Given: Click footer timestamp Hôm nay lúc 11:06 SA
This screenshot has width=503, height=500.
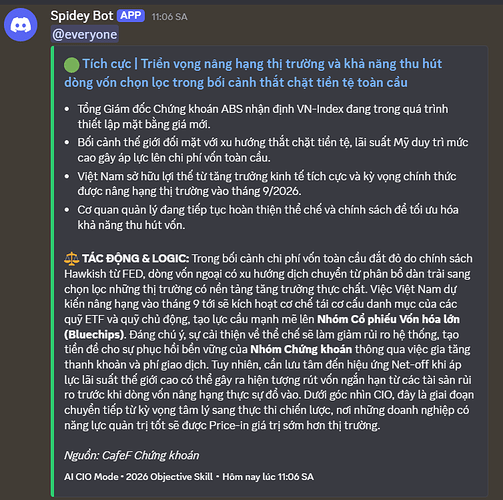Looking at the screenshot, I should pos(268,477).
